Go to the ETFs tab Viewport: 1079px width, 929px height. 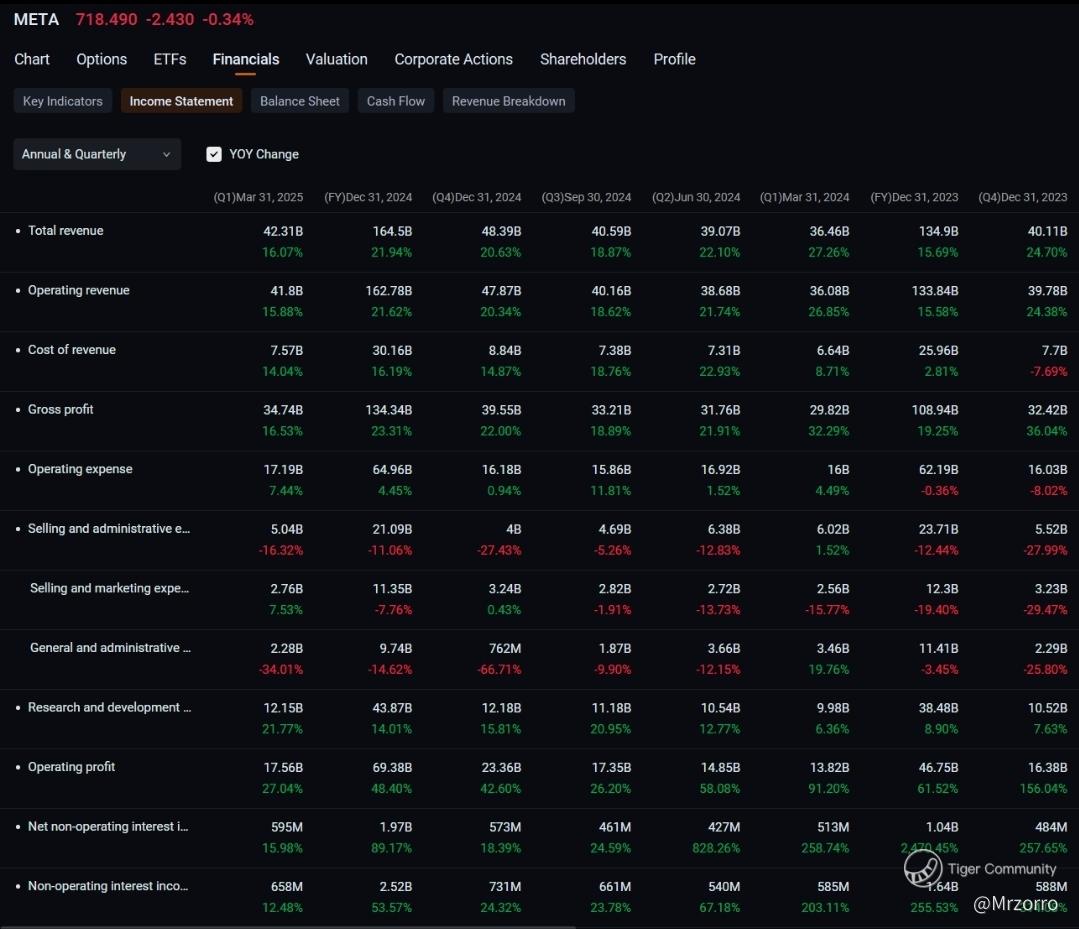[x=170, y=59]
